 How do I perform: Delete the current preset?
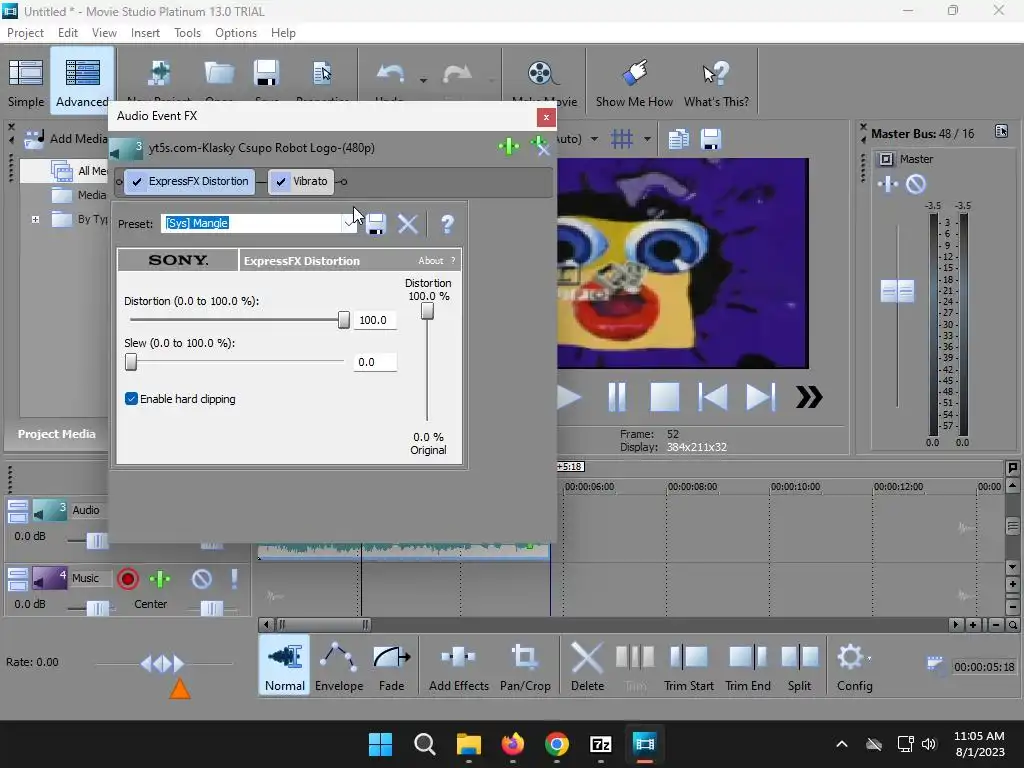click(408, 224)
